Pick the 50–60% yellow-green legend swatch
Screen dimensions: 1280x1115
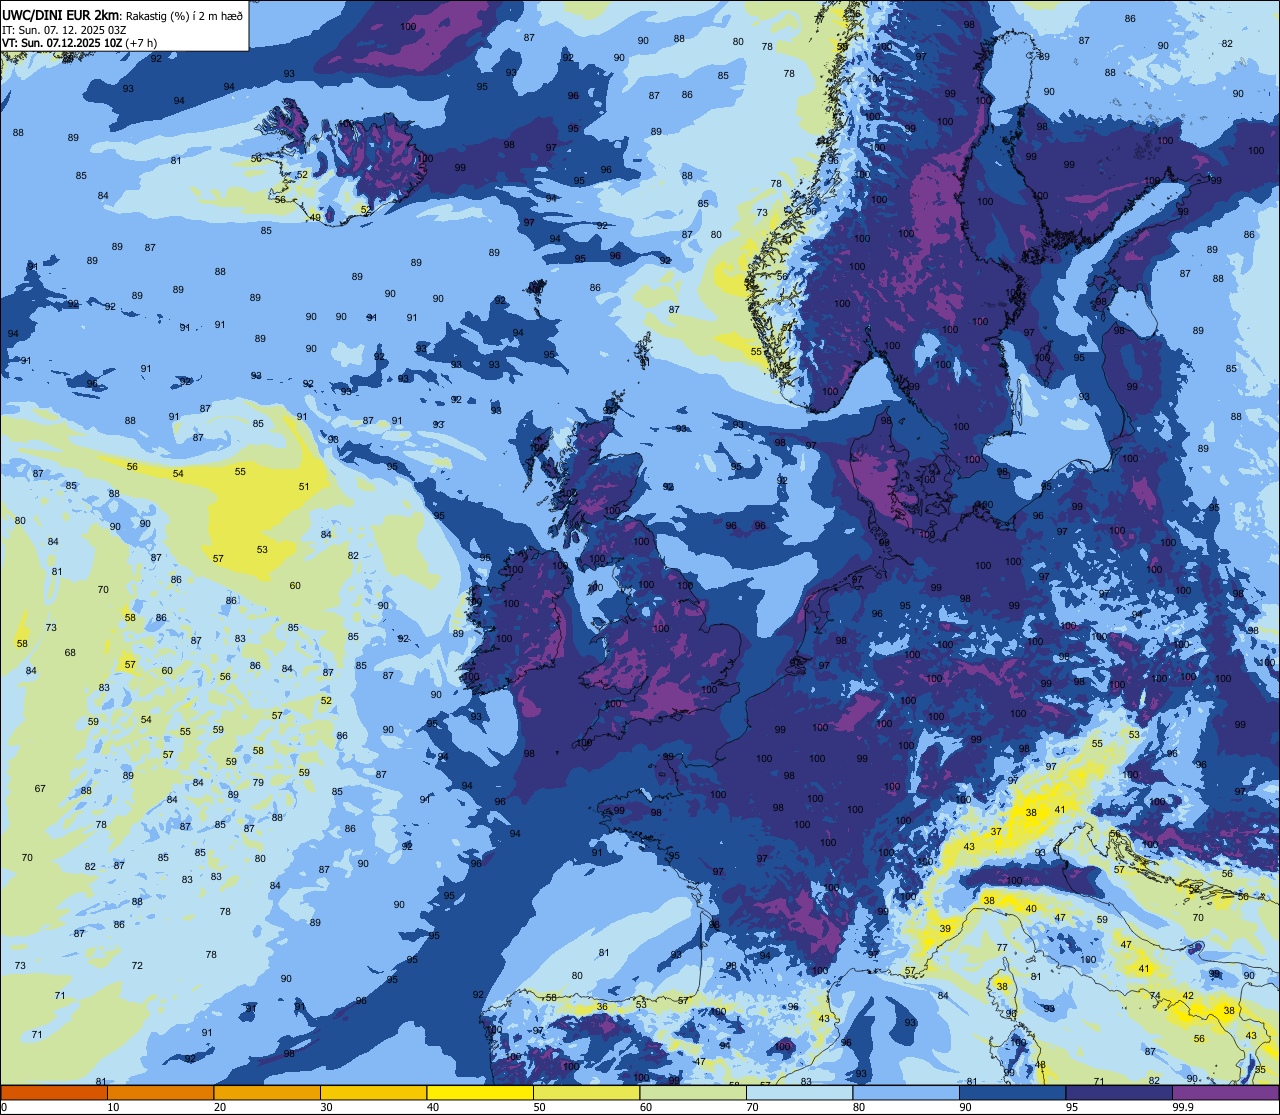586,1092
